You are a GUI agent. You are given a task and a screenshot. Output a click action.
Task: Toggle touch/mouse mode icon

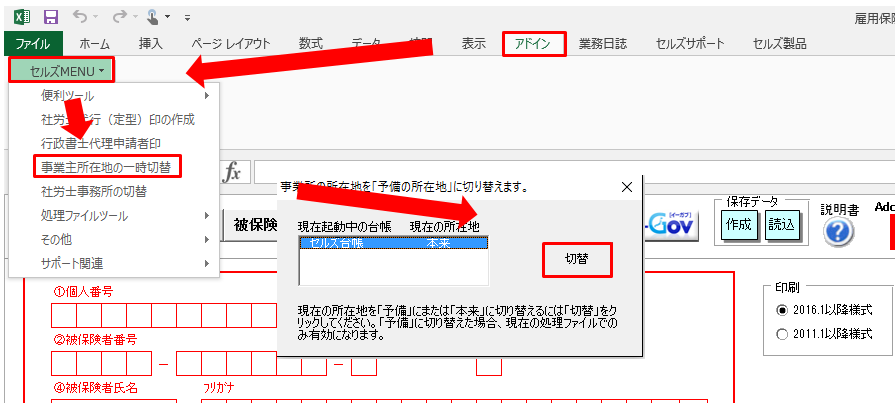click(x=153, y=18)
